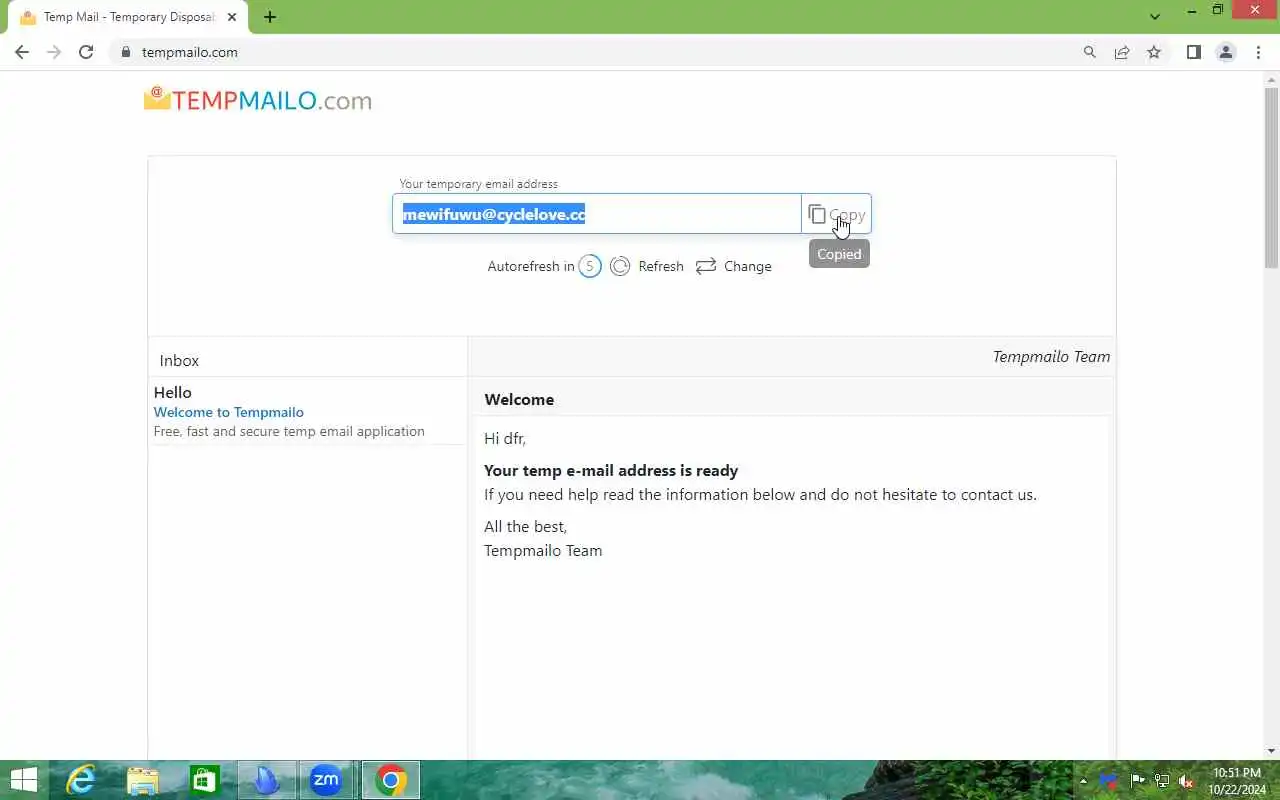Click the Change arrows icon
This screenshot has width=1280, height=800.
(x=706, y=266)
